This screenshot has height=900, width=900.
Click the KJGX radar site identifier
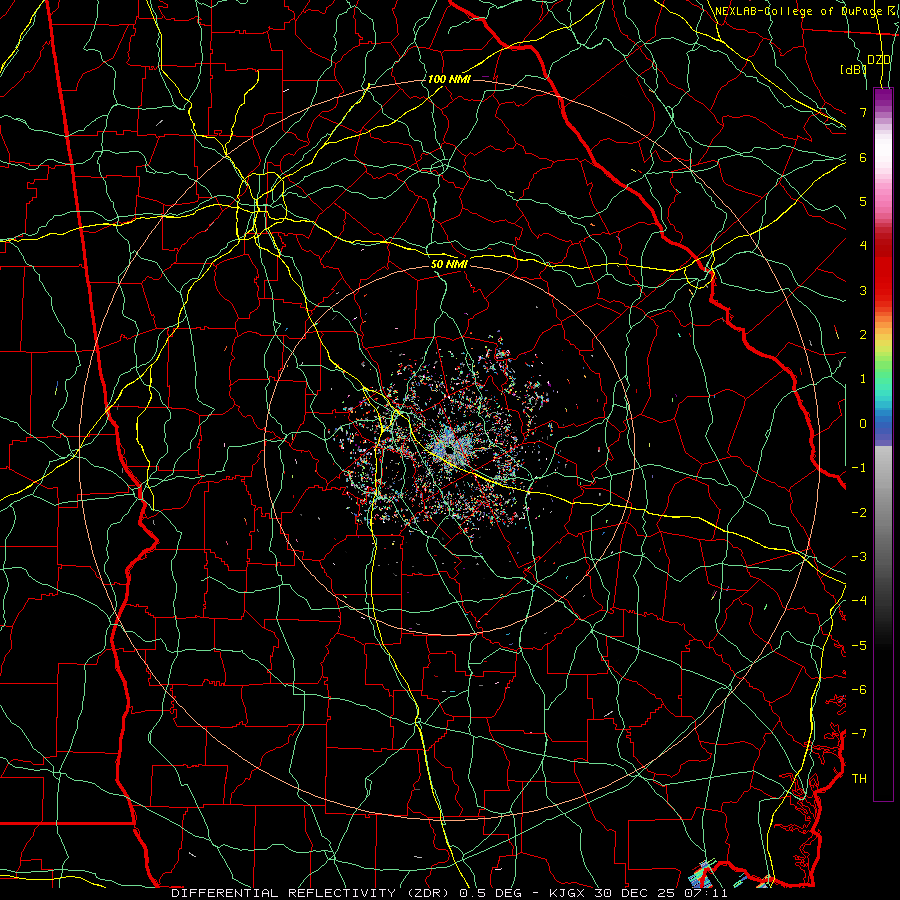coord(565,893)
